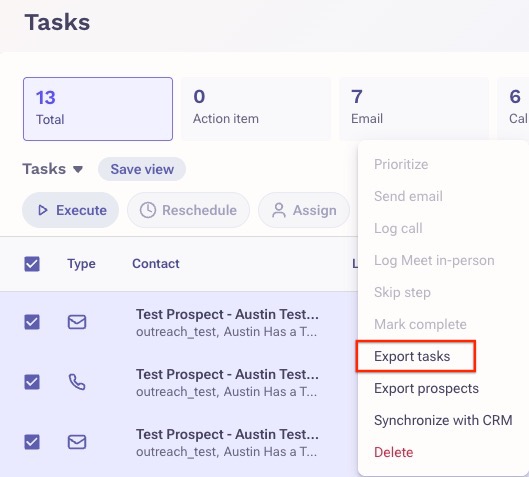Uncheck the third task row checkbox

[x=32, y=442]
